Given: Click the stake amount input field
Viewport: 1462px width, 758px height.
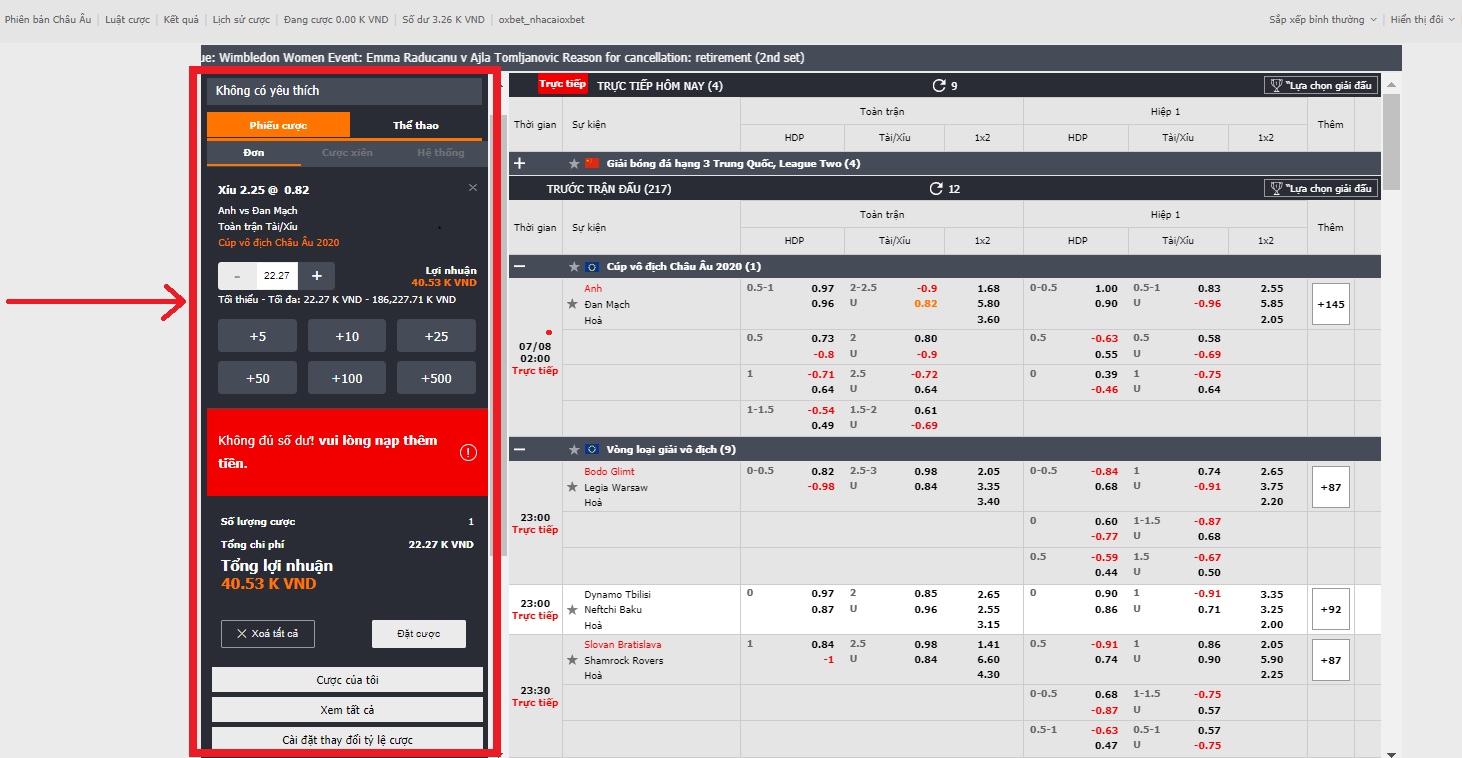Looking at the screenshot, I should [276, 276].
